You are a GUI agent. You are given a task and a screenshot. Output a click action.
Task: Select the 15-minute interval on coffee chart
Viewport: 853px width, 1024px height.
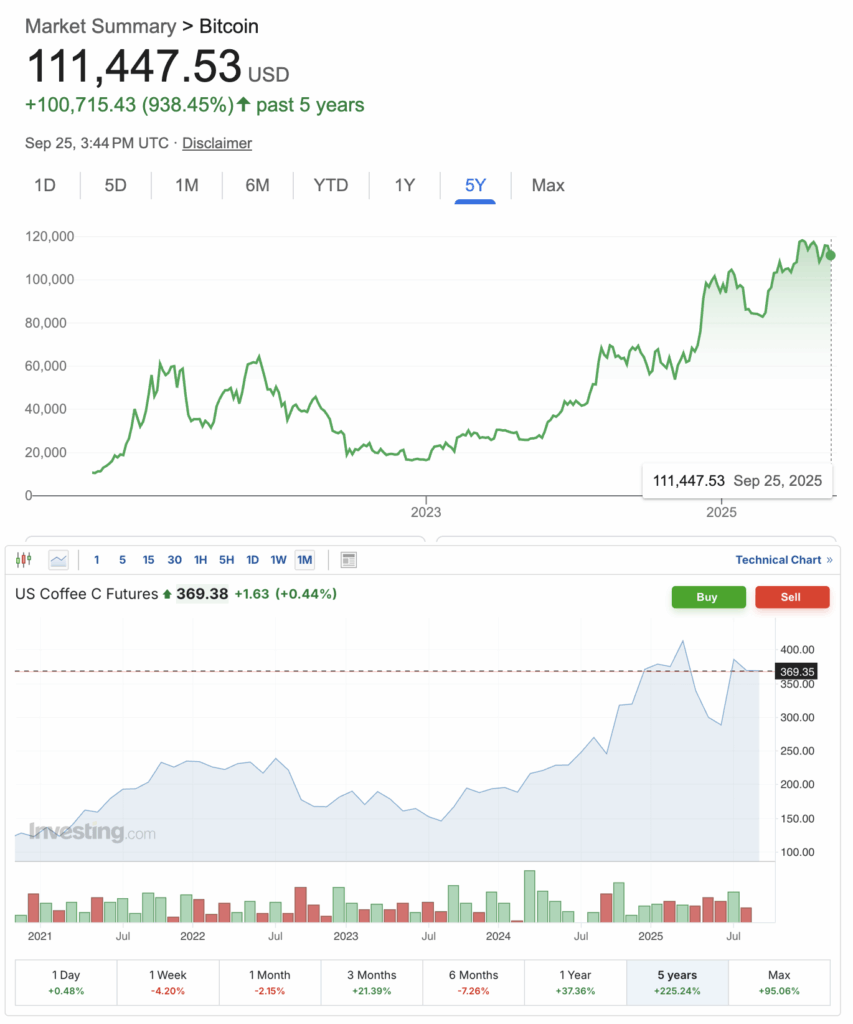(148, 560)
